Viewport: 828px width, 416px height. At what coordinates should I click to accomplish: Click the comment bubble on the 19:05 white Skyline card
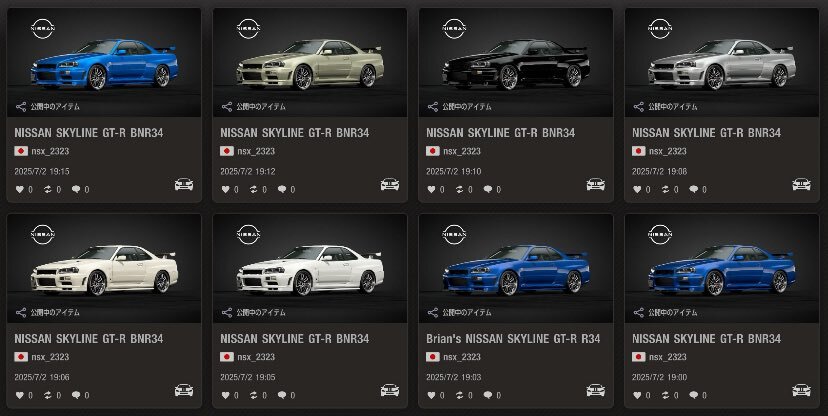[x=281, y=395]
